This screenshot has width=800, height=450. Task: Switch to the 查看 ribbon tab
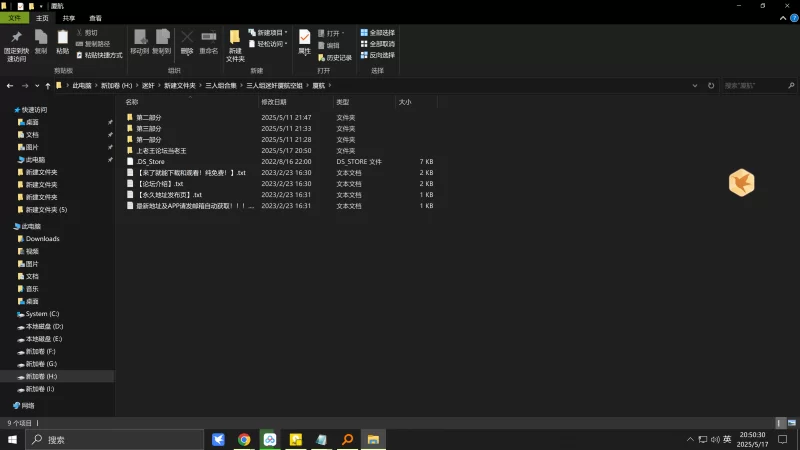point(95,18)
